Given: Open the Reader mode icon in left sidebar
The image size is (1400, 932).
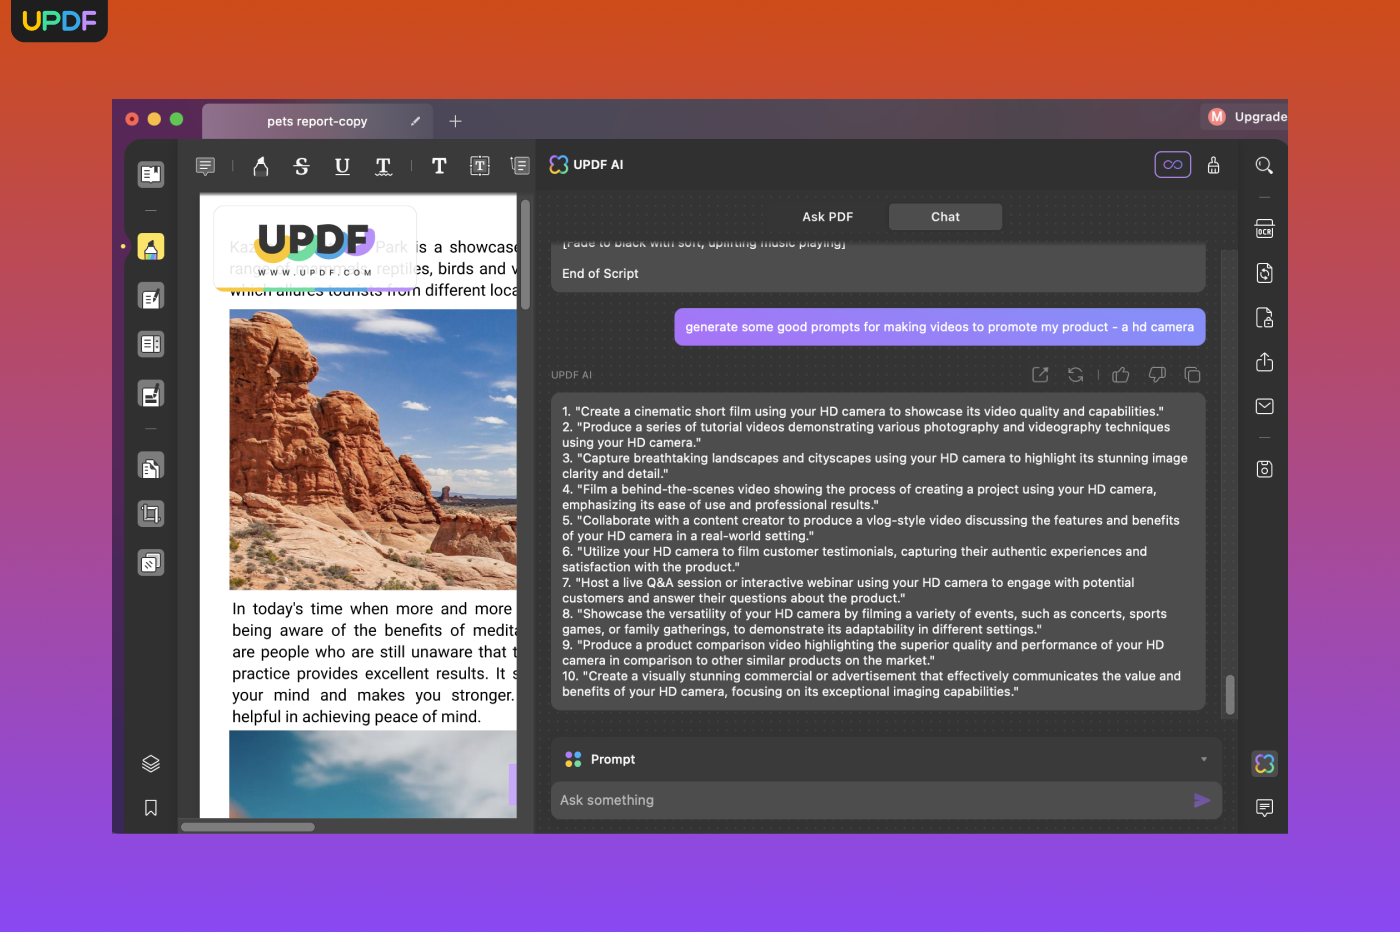Looking at the screenshot, I should (151, 174).
